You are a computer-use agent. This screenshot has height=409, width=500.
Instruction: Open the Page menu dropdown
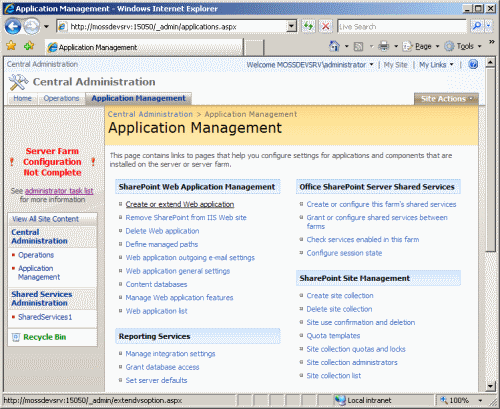421,46
